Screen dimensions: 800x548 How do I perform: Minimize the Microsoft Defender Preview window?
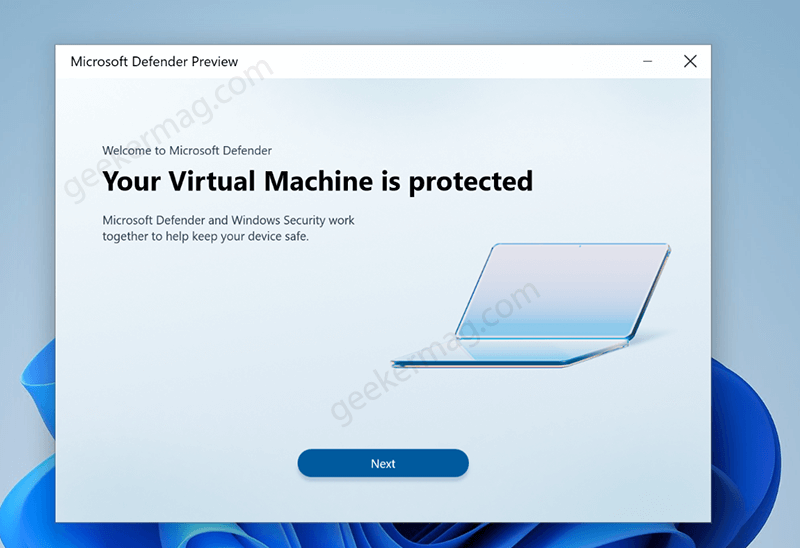point(647,61)
